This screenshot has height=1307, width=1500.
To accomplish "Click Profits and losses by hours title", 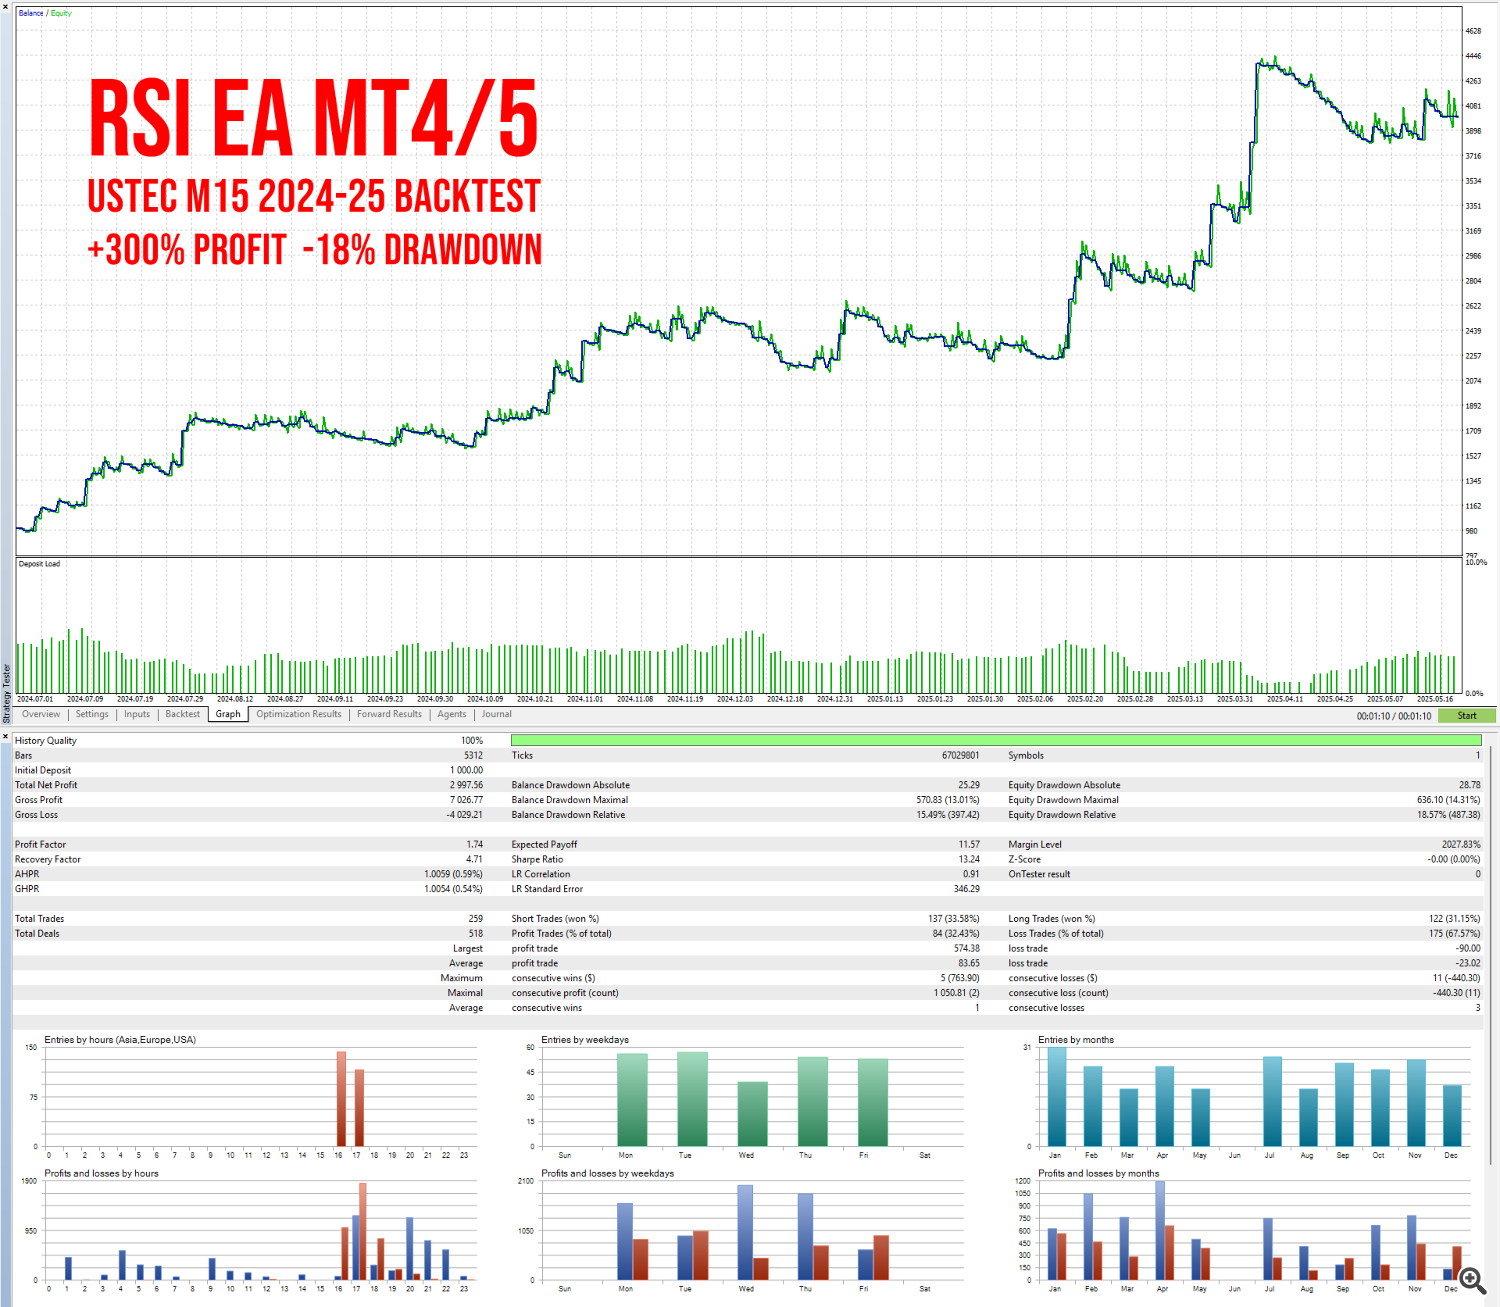I will click(101, 1174).
